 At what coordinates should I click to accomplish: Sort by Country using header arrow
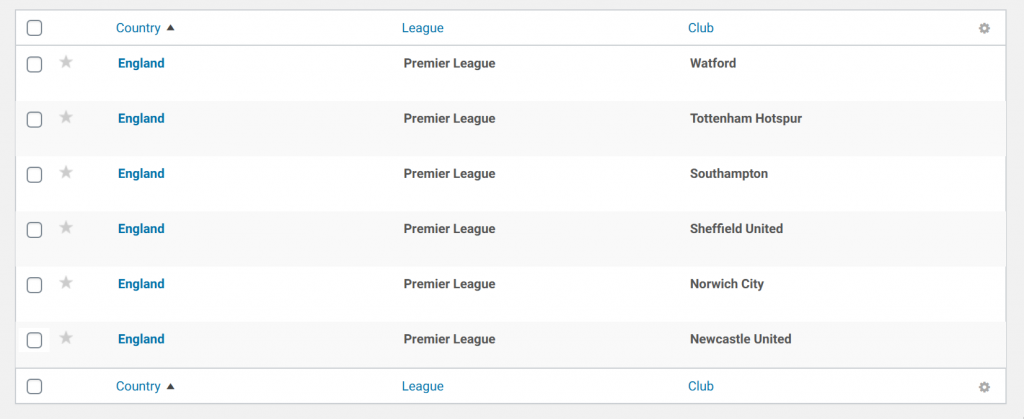tap(170, 28)
